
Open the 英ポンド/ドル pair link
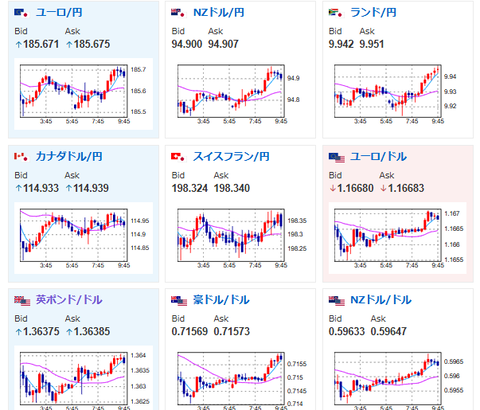(69, 300)
